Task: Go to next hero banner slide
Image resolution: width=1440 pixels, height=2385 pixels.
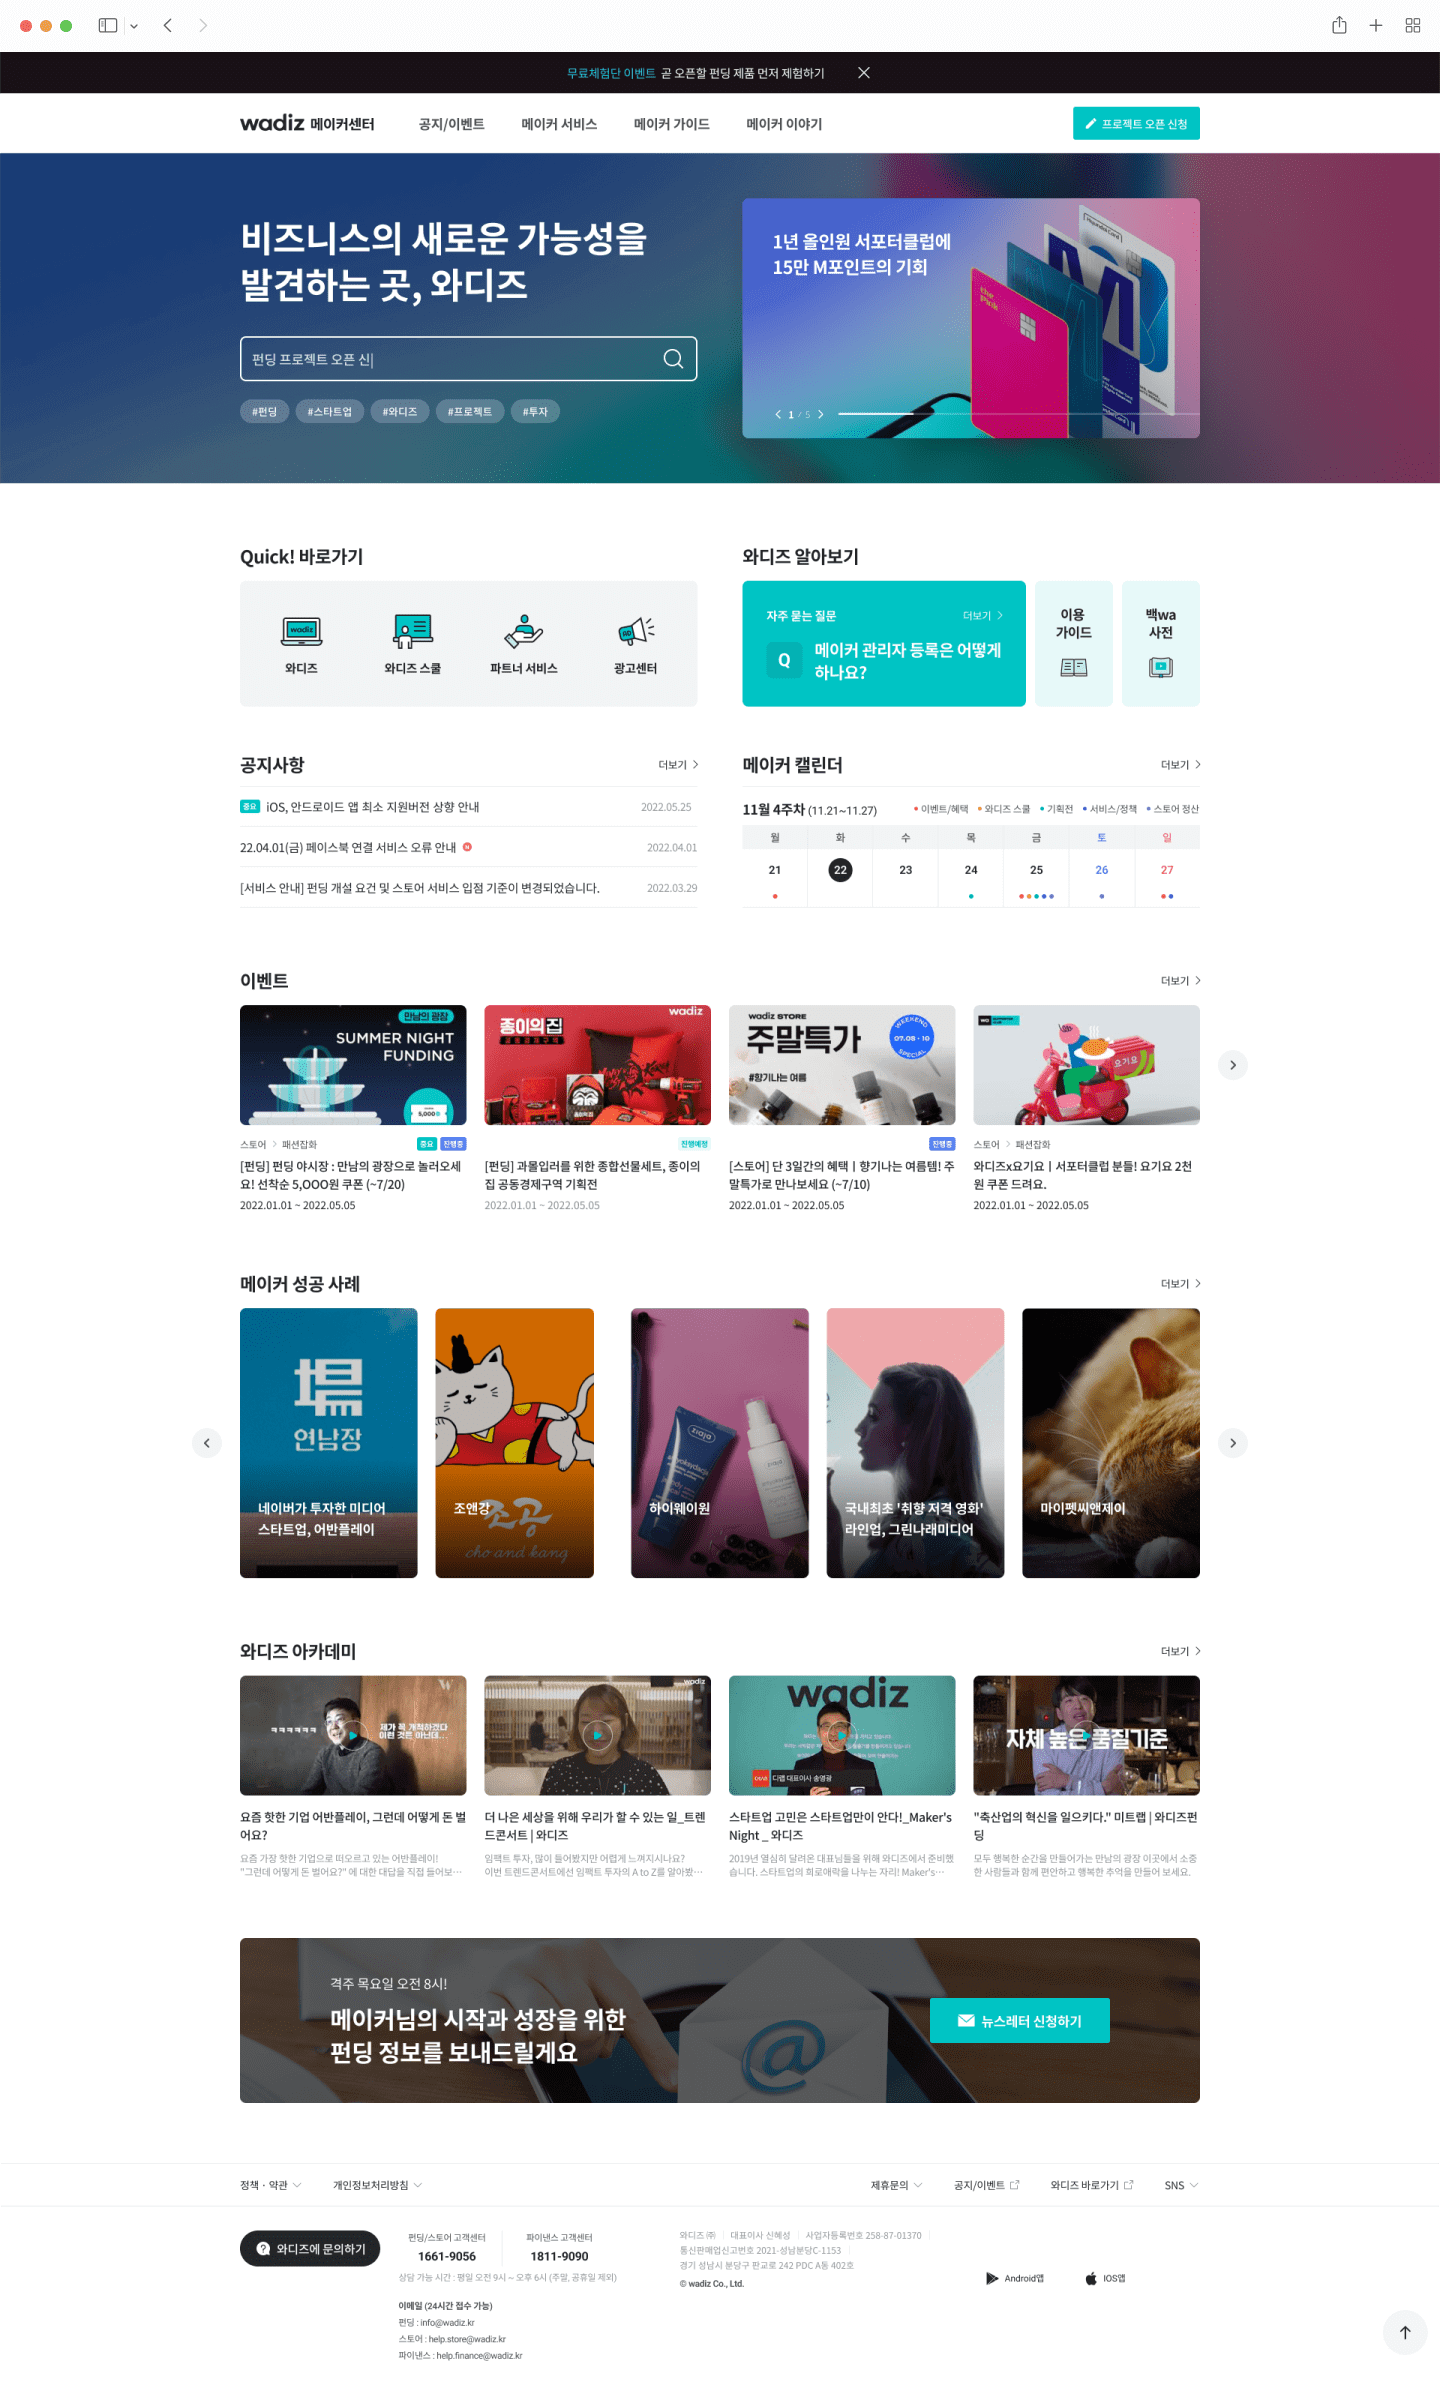Action: pyautogui.click(x=821, y=414)
